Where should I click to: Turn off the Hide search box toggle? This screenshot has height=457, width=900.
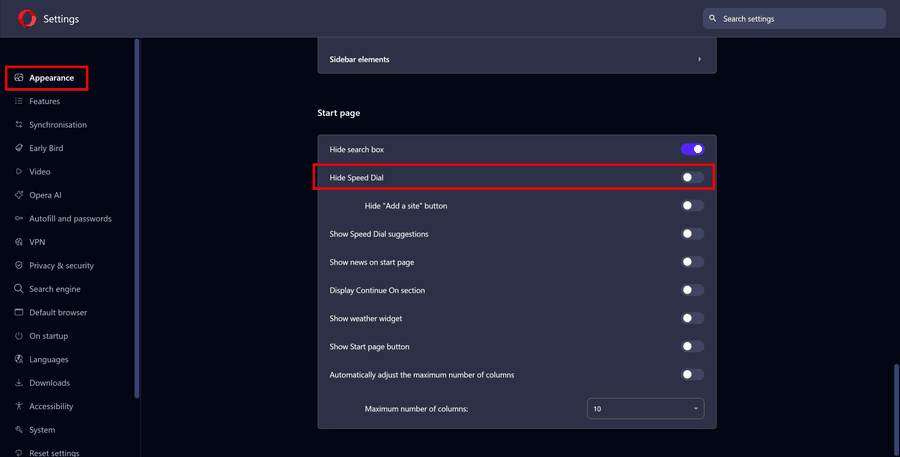pos(692,149)
